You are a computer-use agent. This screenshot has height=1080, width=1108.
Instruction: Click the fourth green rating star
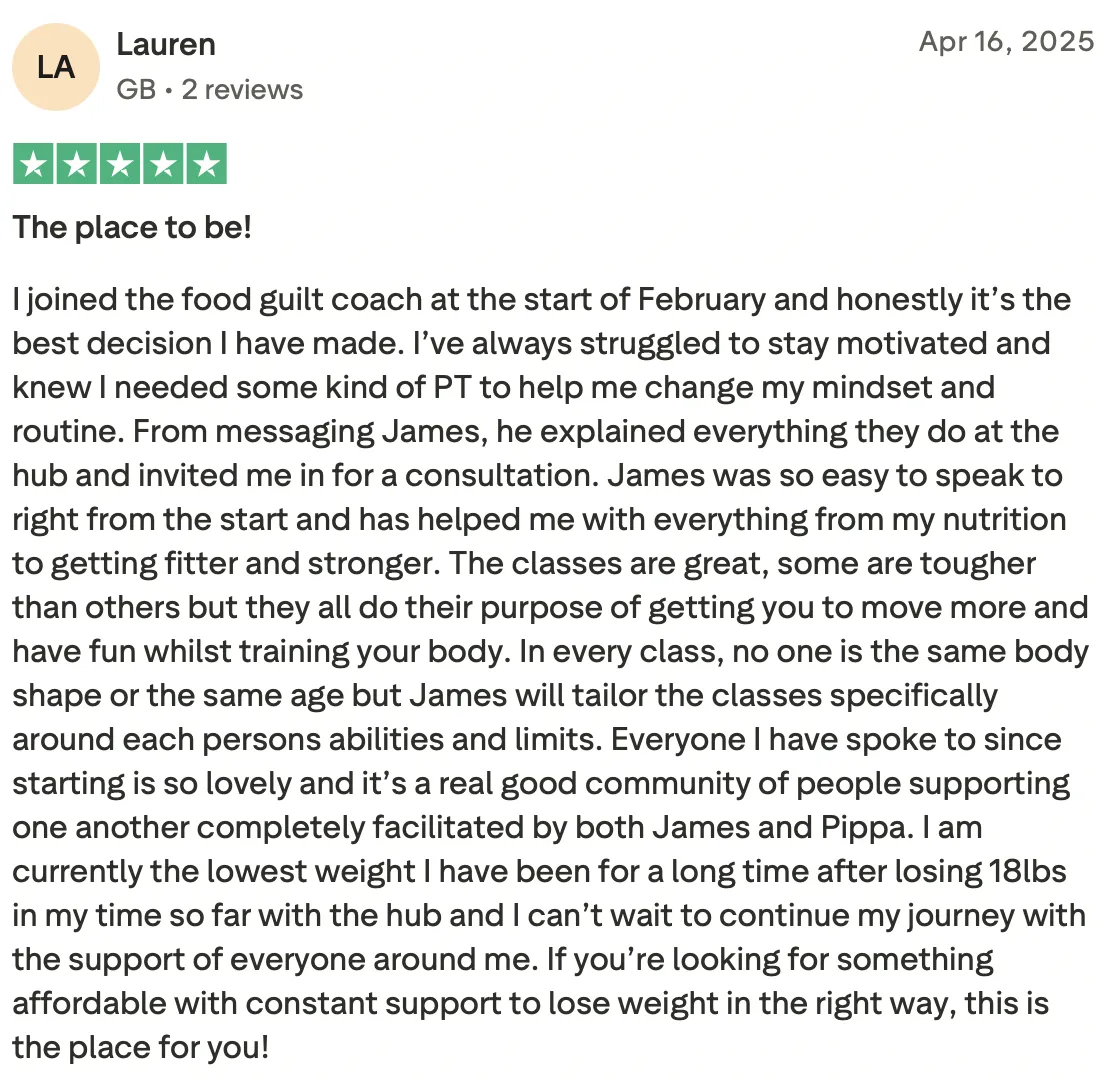pos(163,164)
